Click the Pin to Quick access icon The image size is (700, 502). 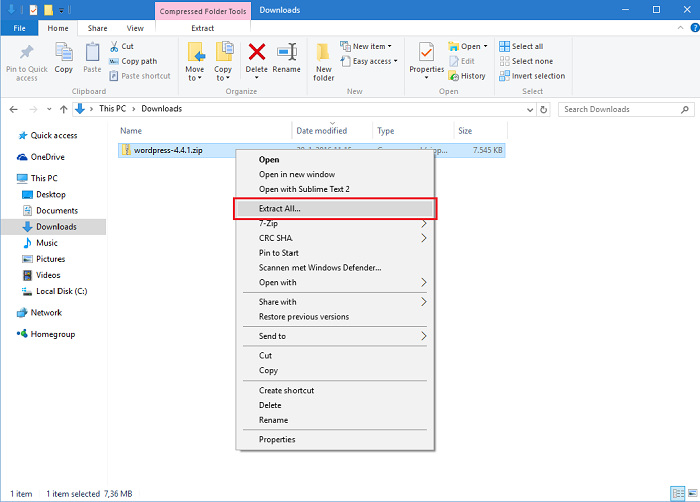pyautogui.click(x=26, y=53)
